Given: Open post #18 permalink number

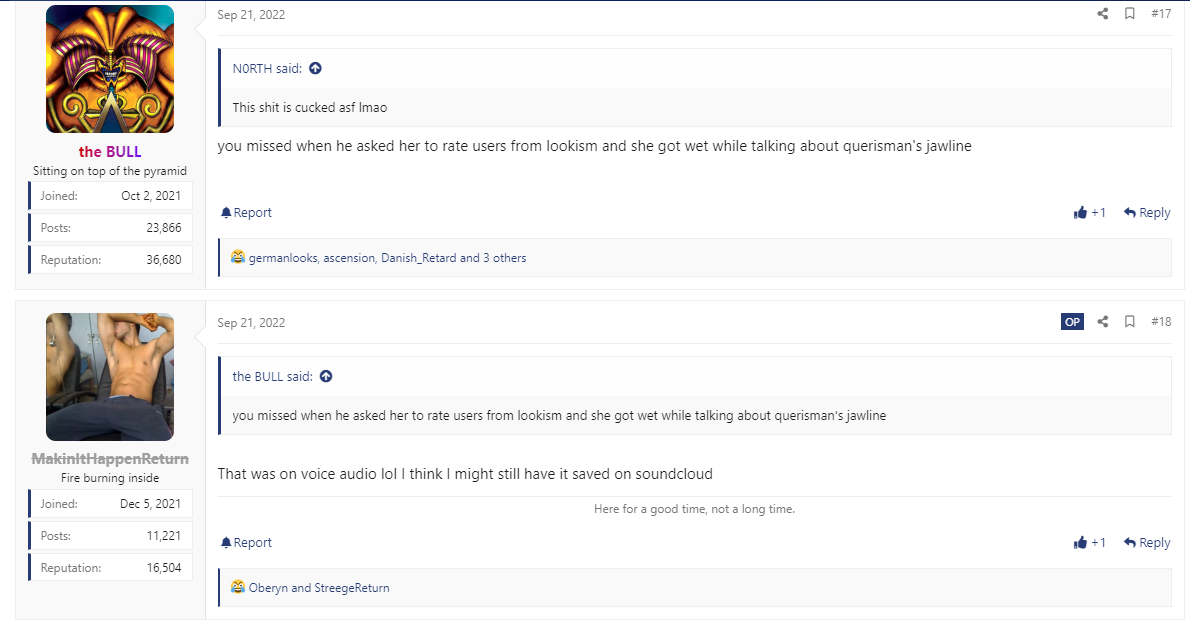Looking at the screenshot, I should [1161, 322].
